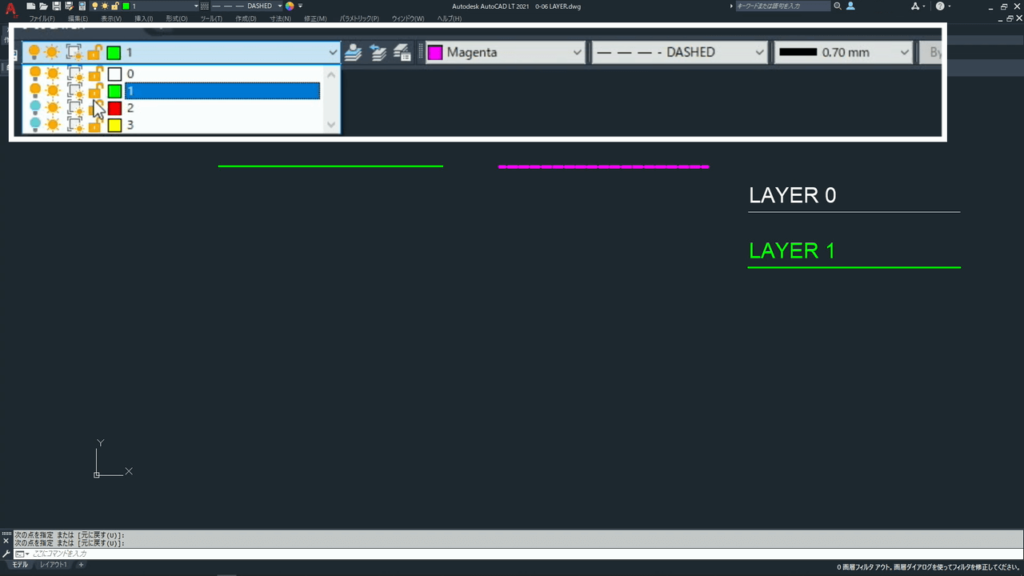Click the user sign-in icon
This screenshot has height=576, width=1024.
coord(850,6)
